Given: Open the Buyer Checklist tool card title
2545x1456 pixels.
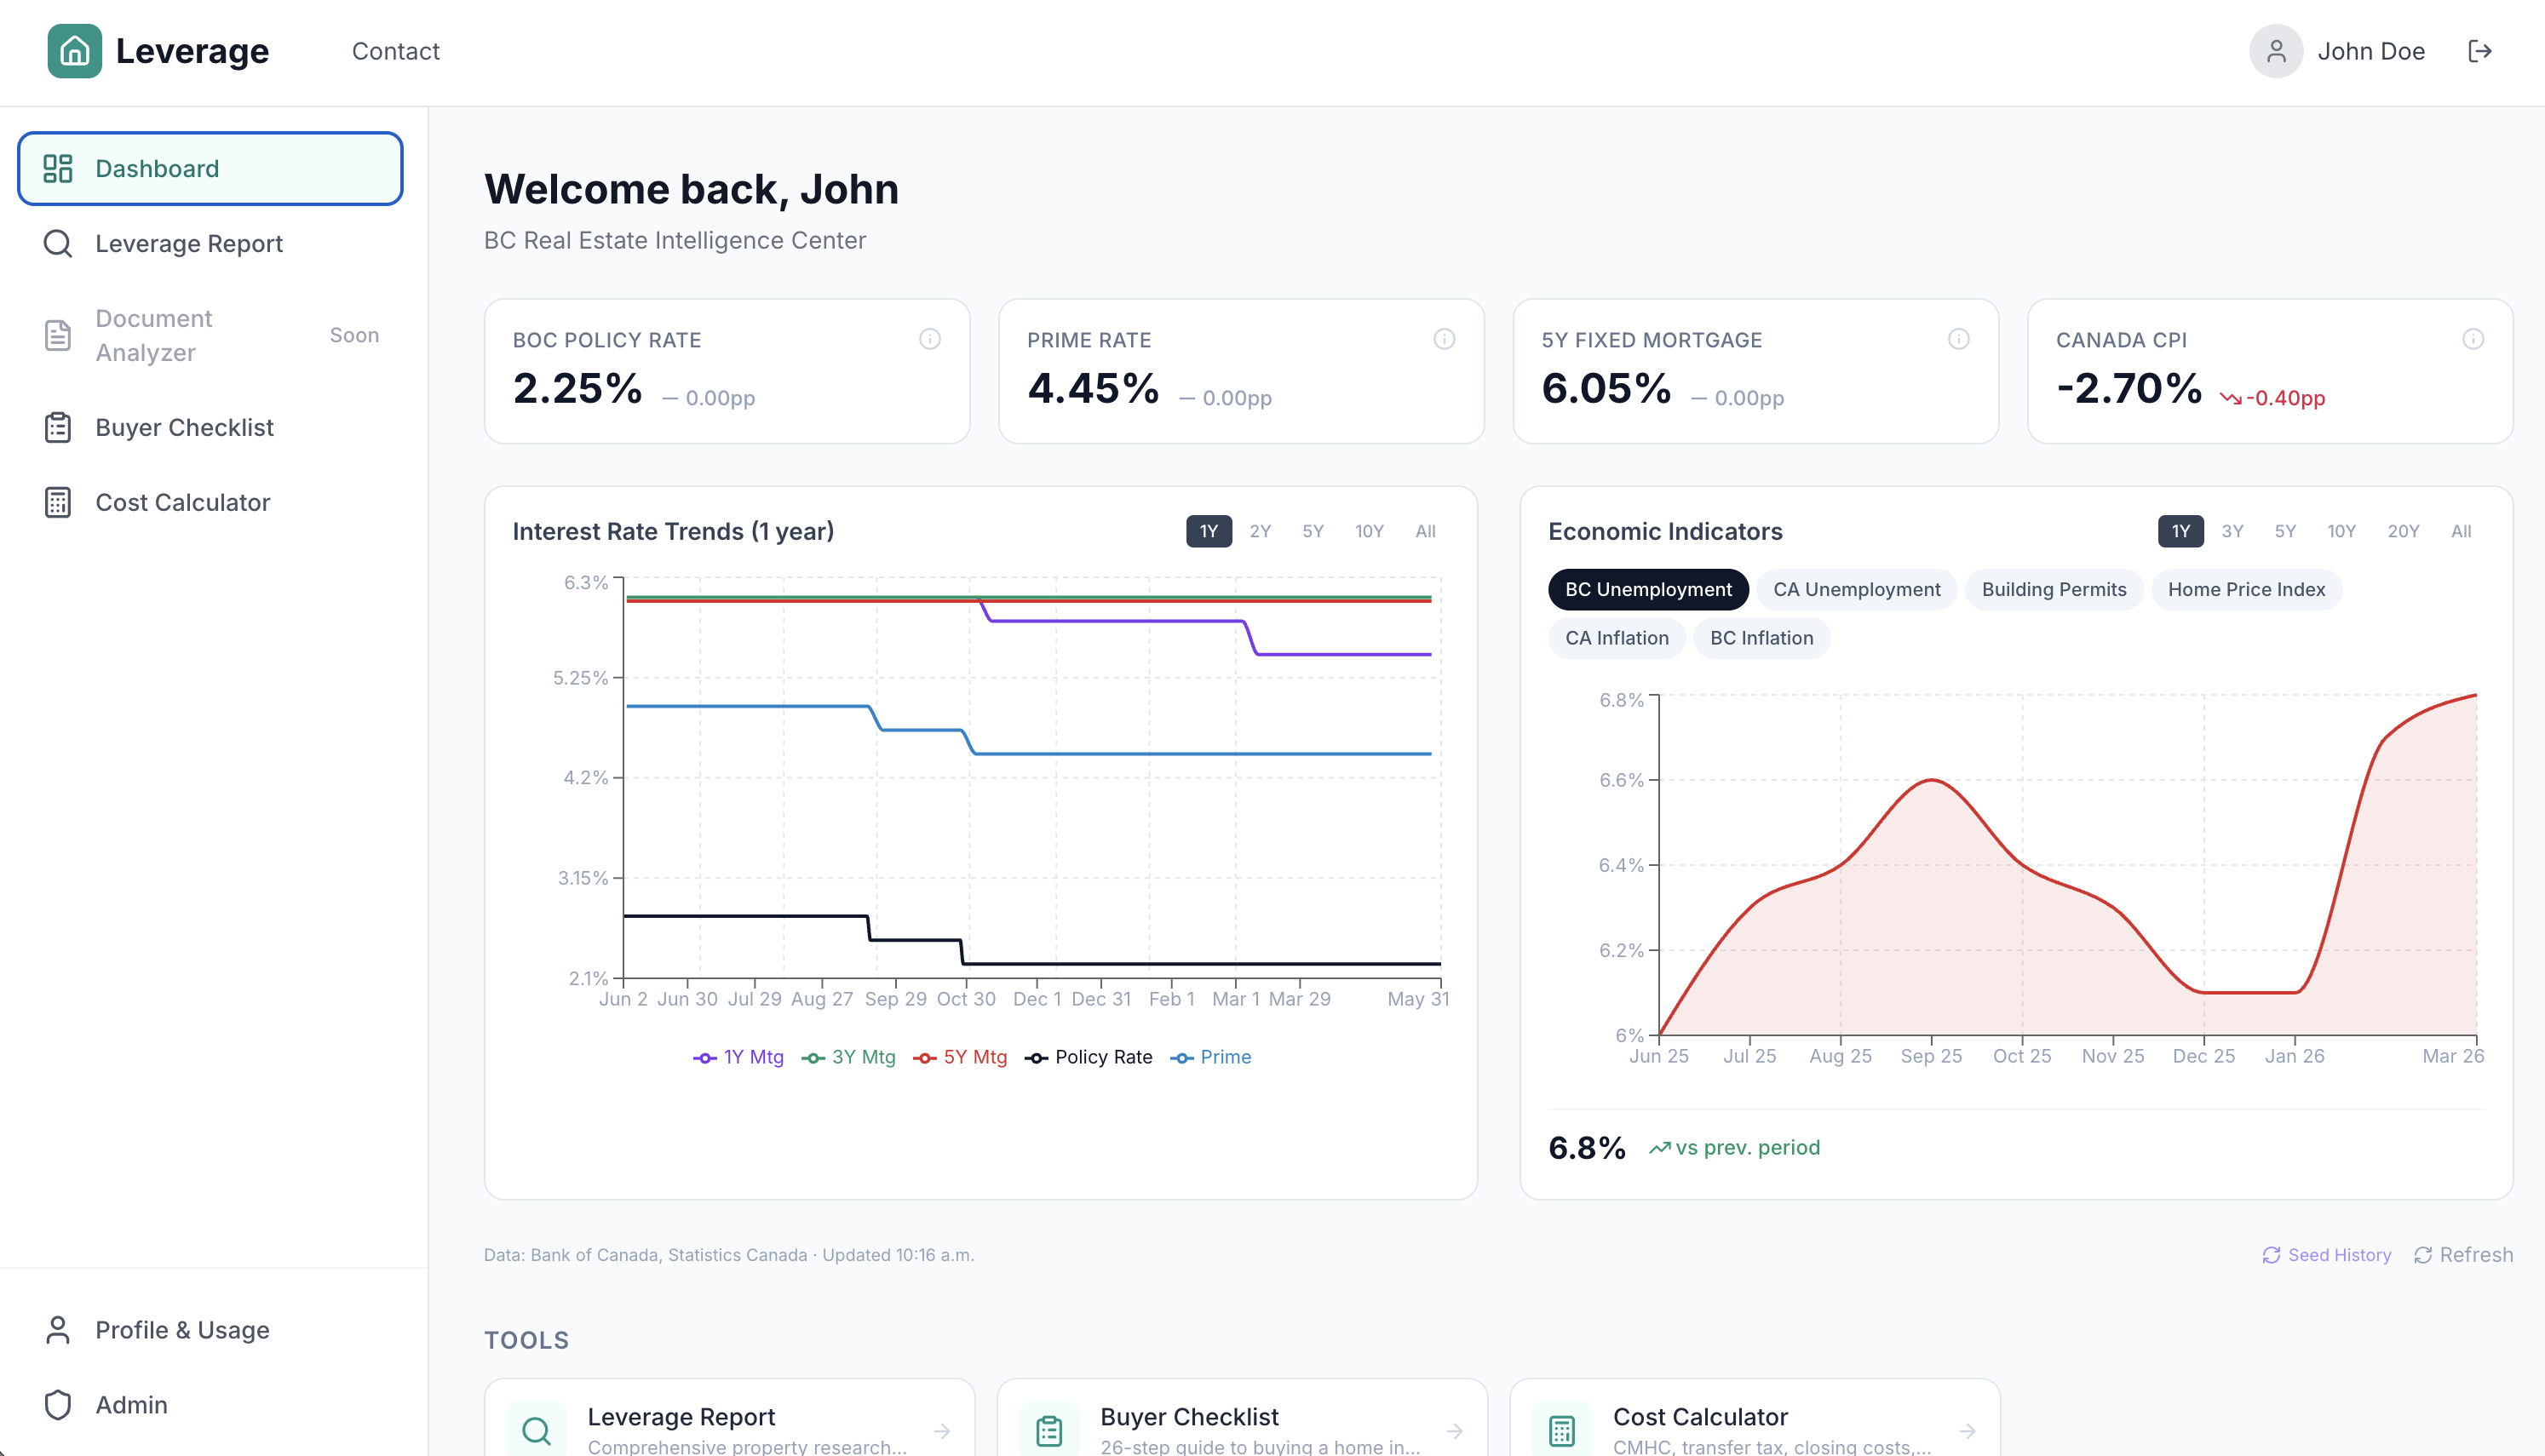Looking at the screenshot, I should click(1189, 1417).
